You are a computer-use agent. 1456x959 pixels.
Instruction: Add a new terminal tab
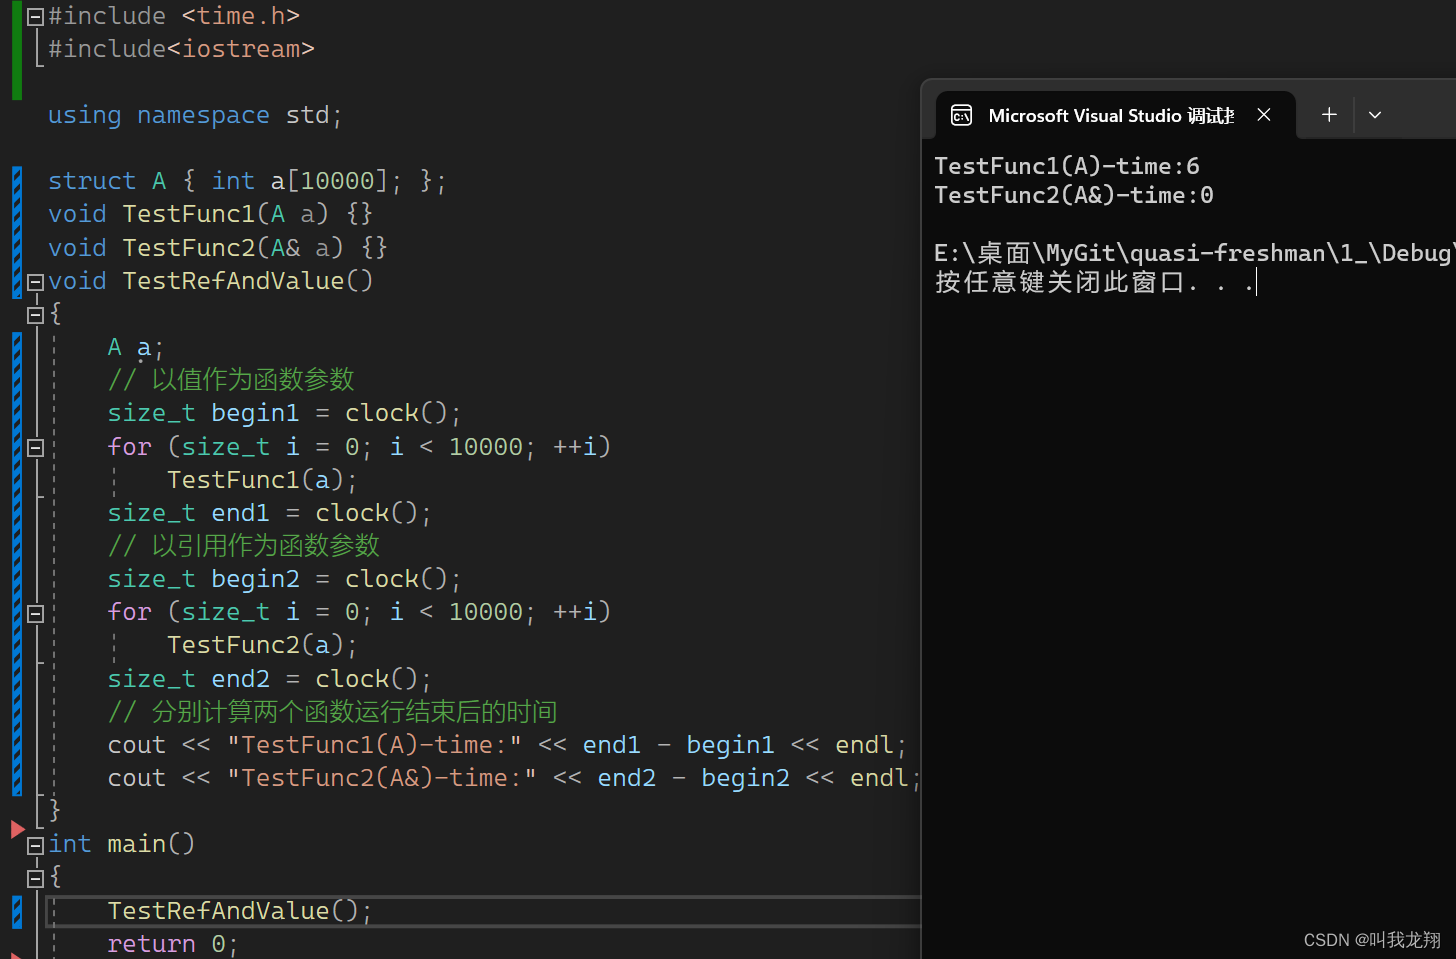point(1329,115)
